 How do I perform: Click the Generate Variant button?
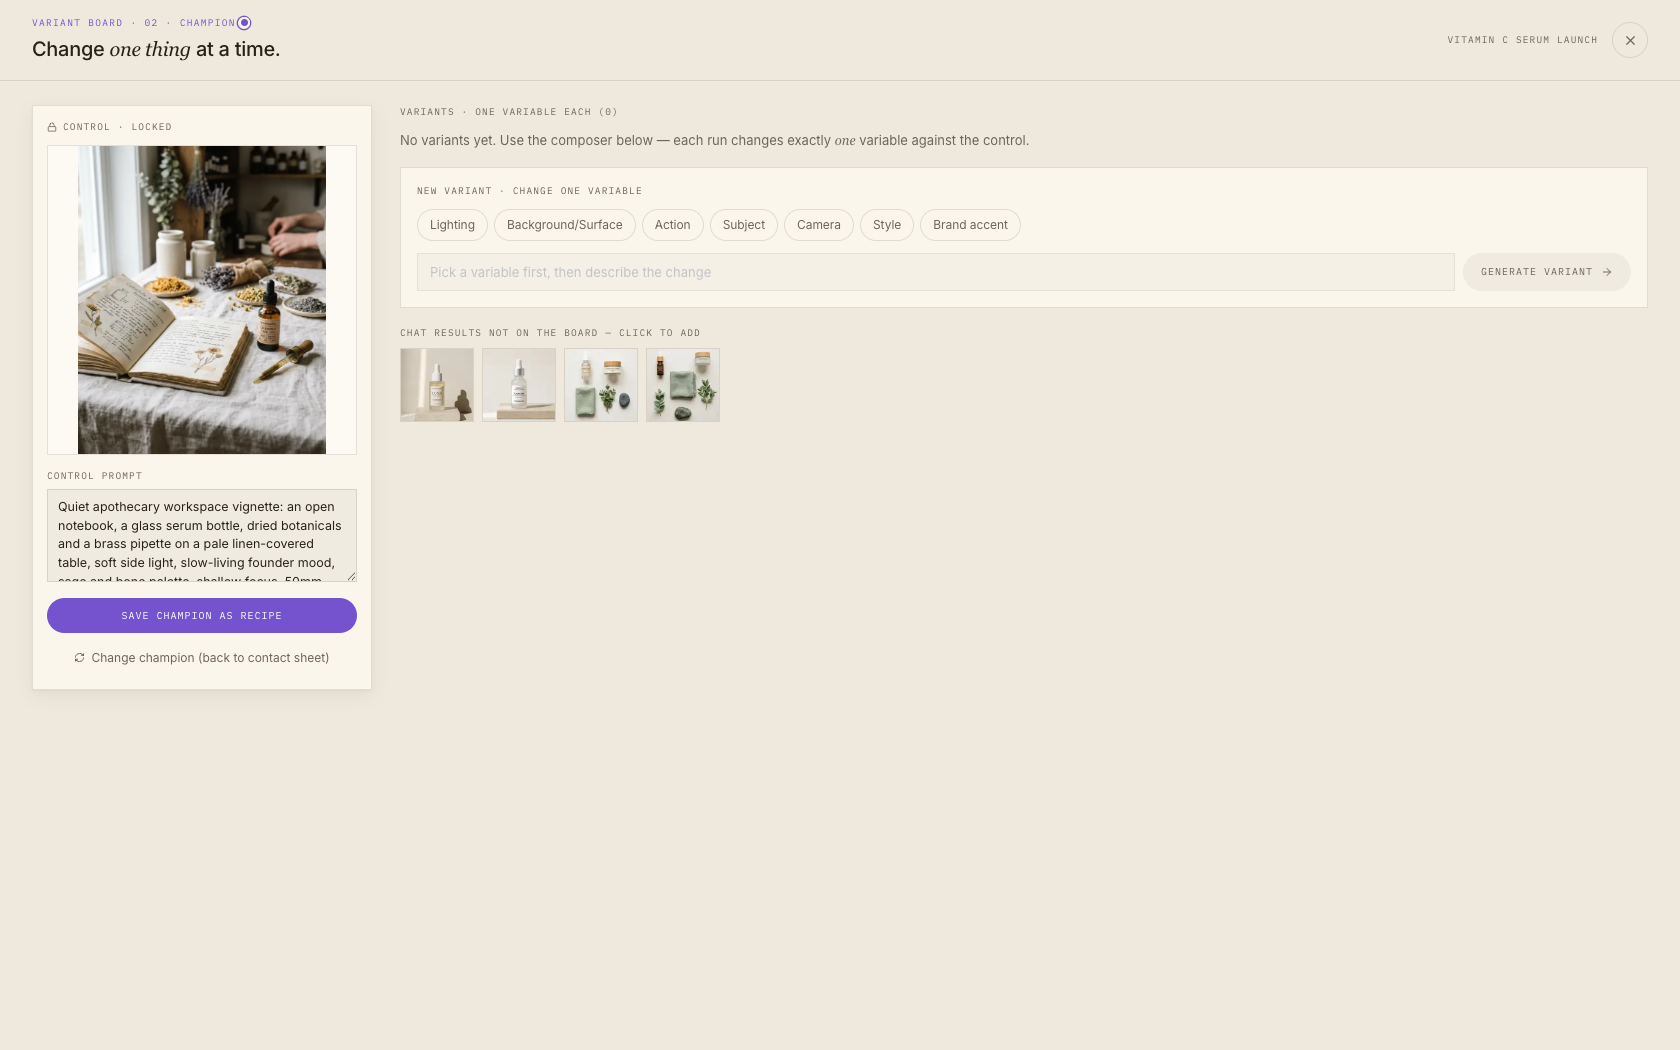[x=1546, y=272]
